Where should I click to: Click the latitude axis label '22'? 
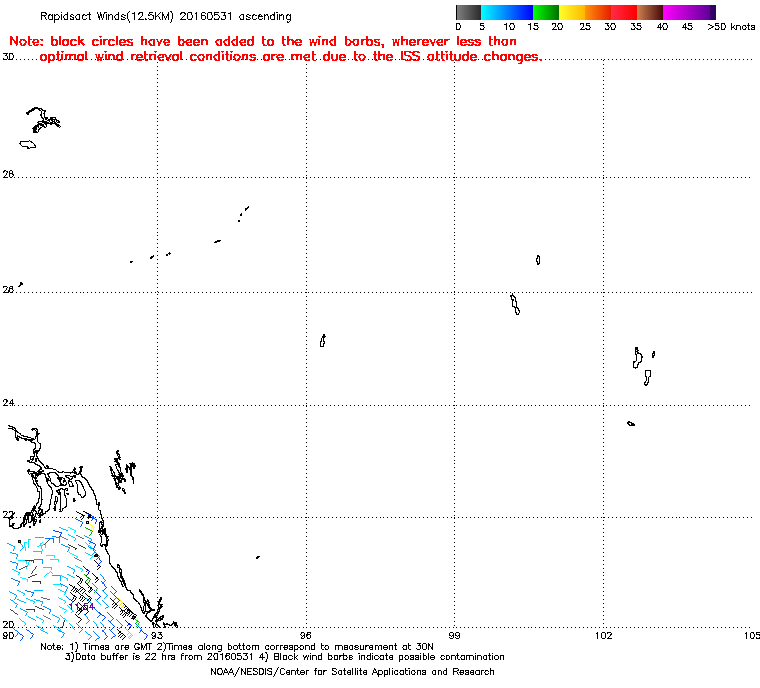pos(8,515)
